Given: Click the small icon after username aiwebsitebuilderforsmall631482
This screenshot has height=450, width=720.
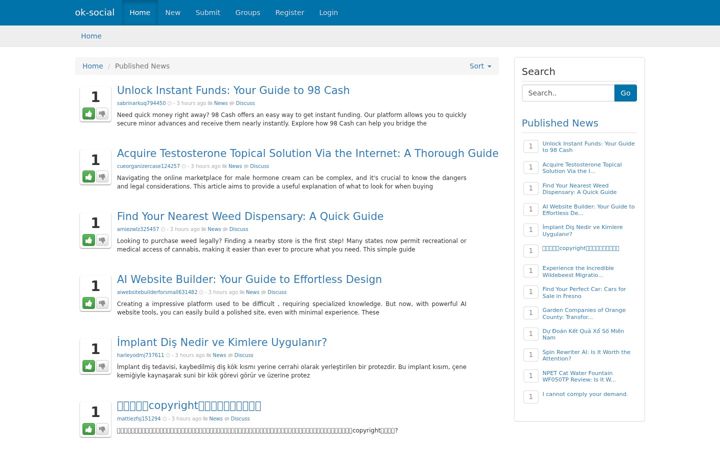Looking at the screenshot, I should (201, 292).
